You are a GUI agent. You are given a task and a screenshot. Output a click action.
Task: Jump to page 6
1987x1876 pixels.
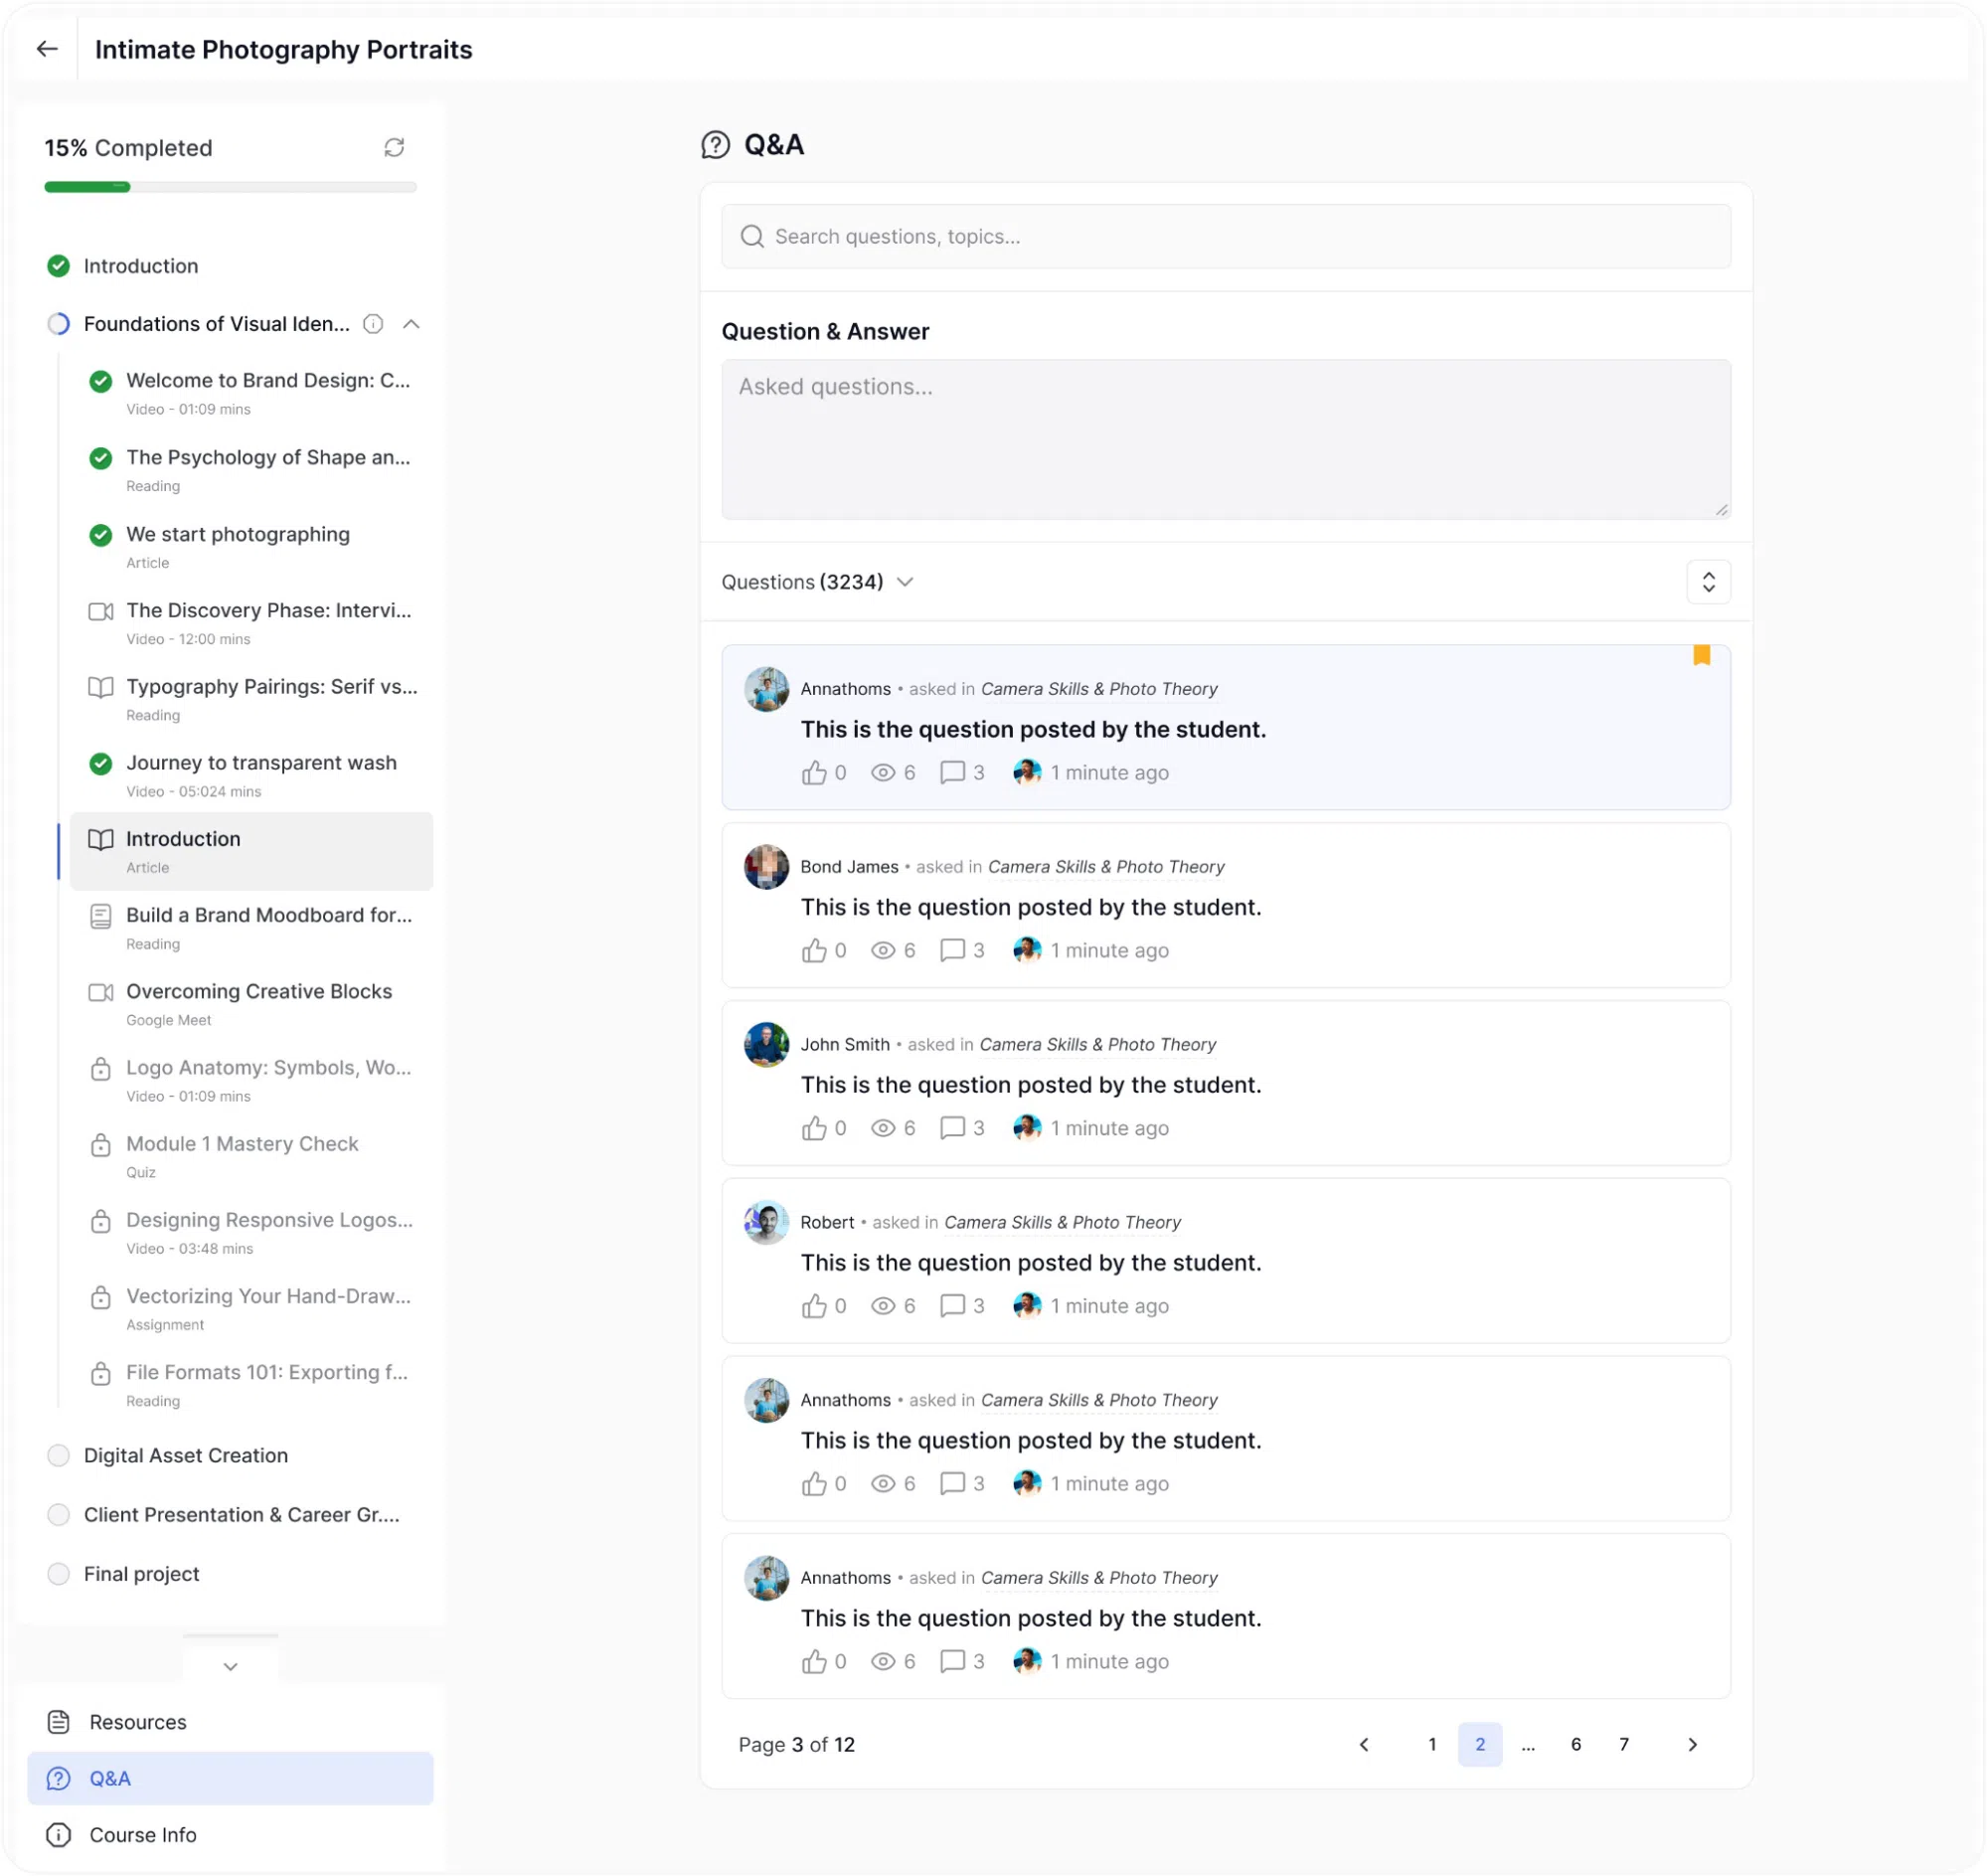[1576, 1744]
